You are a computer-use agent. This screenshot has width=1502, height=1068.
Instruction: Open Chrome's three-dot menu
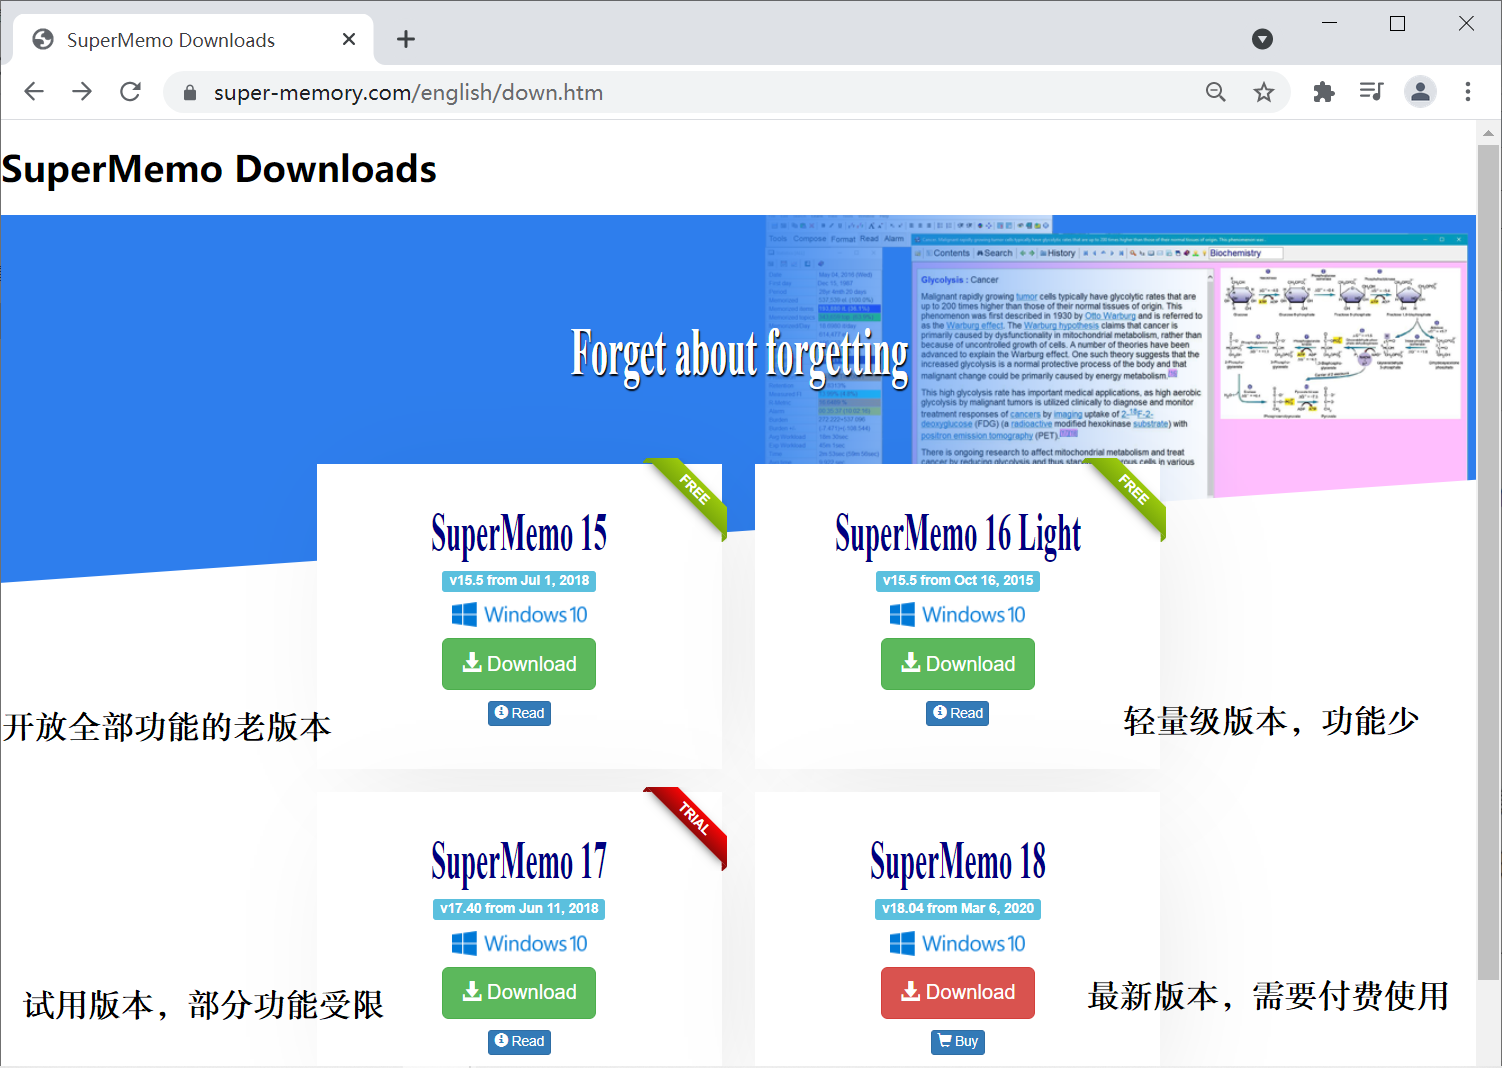coord(1468,92)
